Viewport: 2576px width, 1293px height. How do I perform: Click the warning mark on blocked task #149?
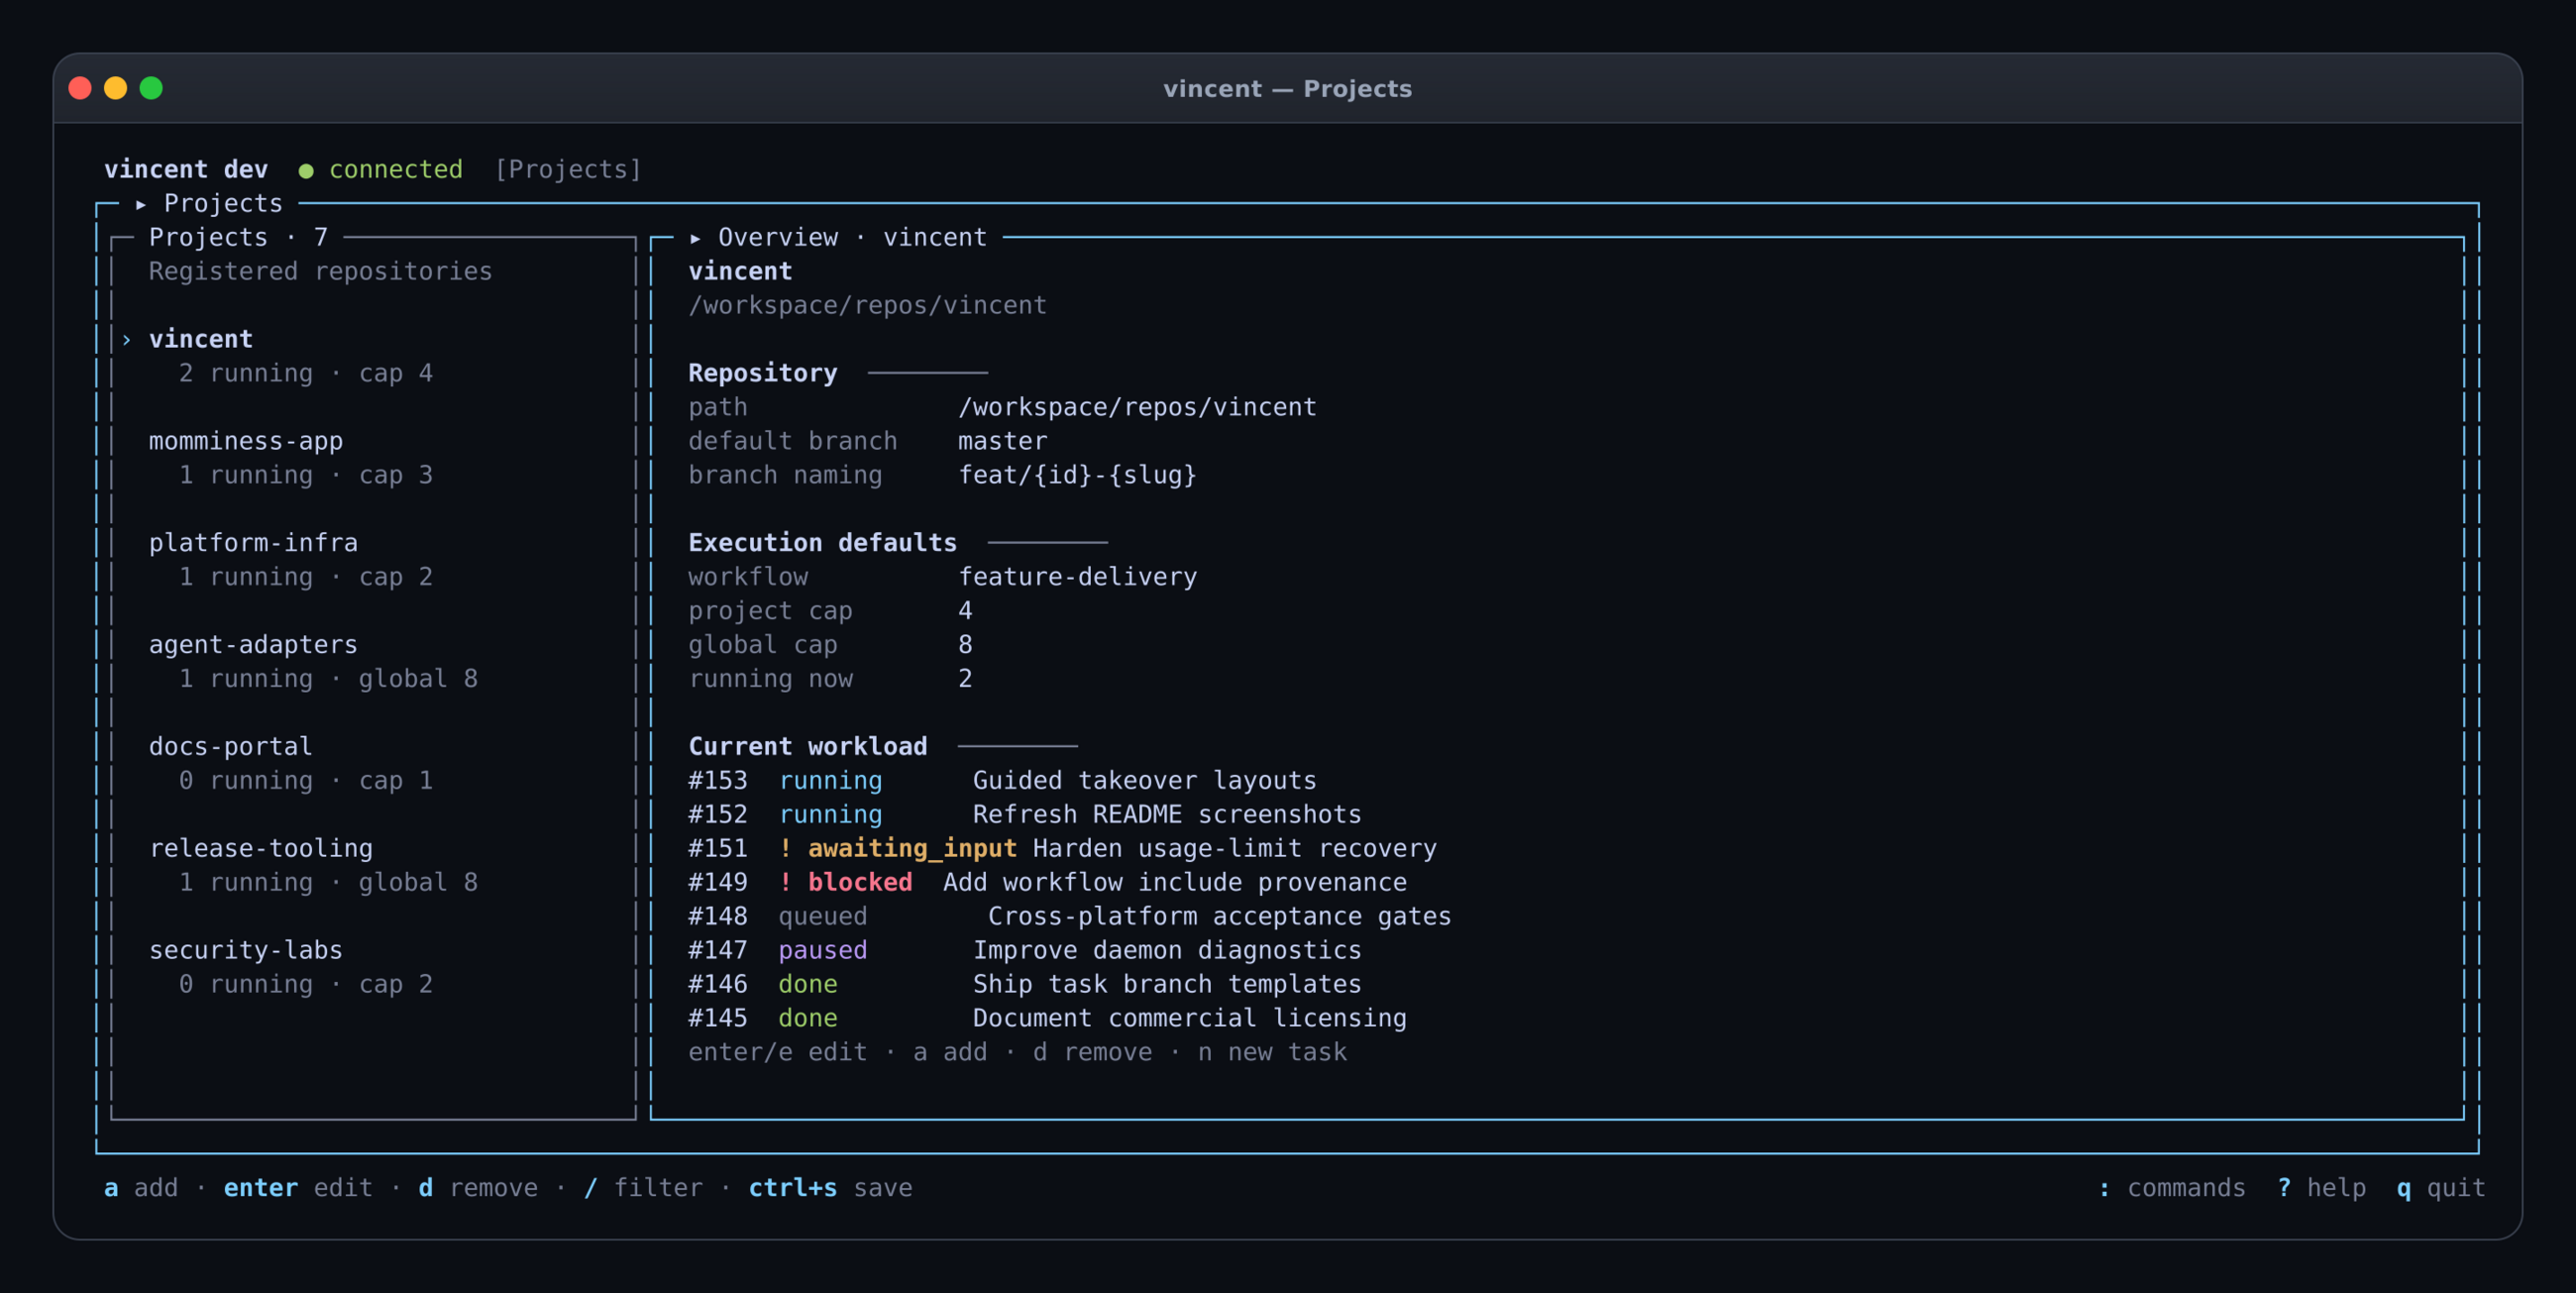pyautogui.click(x=786, y=882)
